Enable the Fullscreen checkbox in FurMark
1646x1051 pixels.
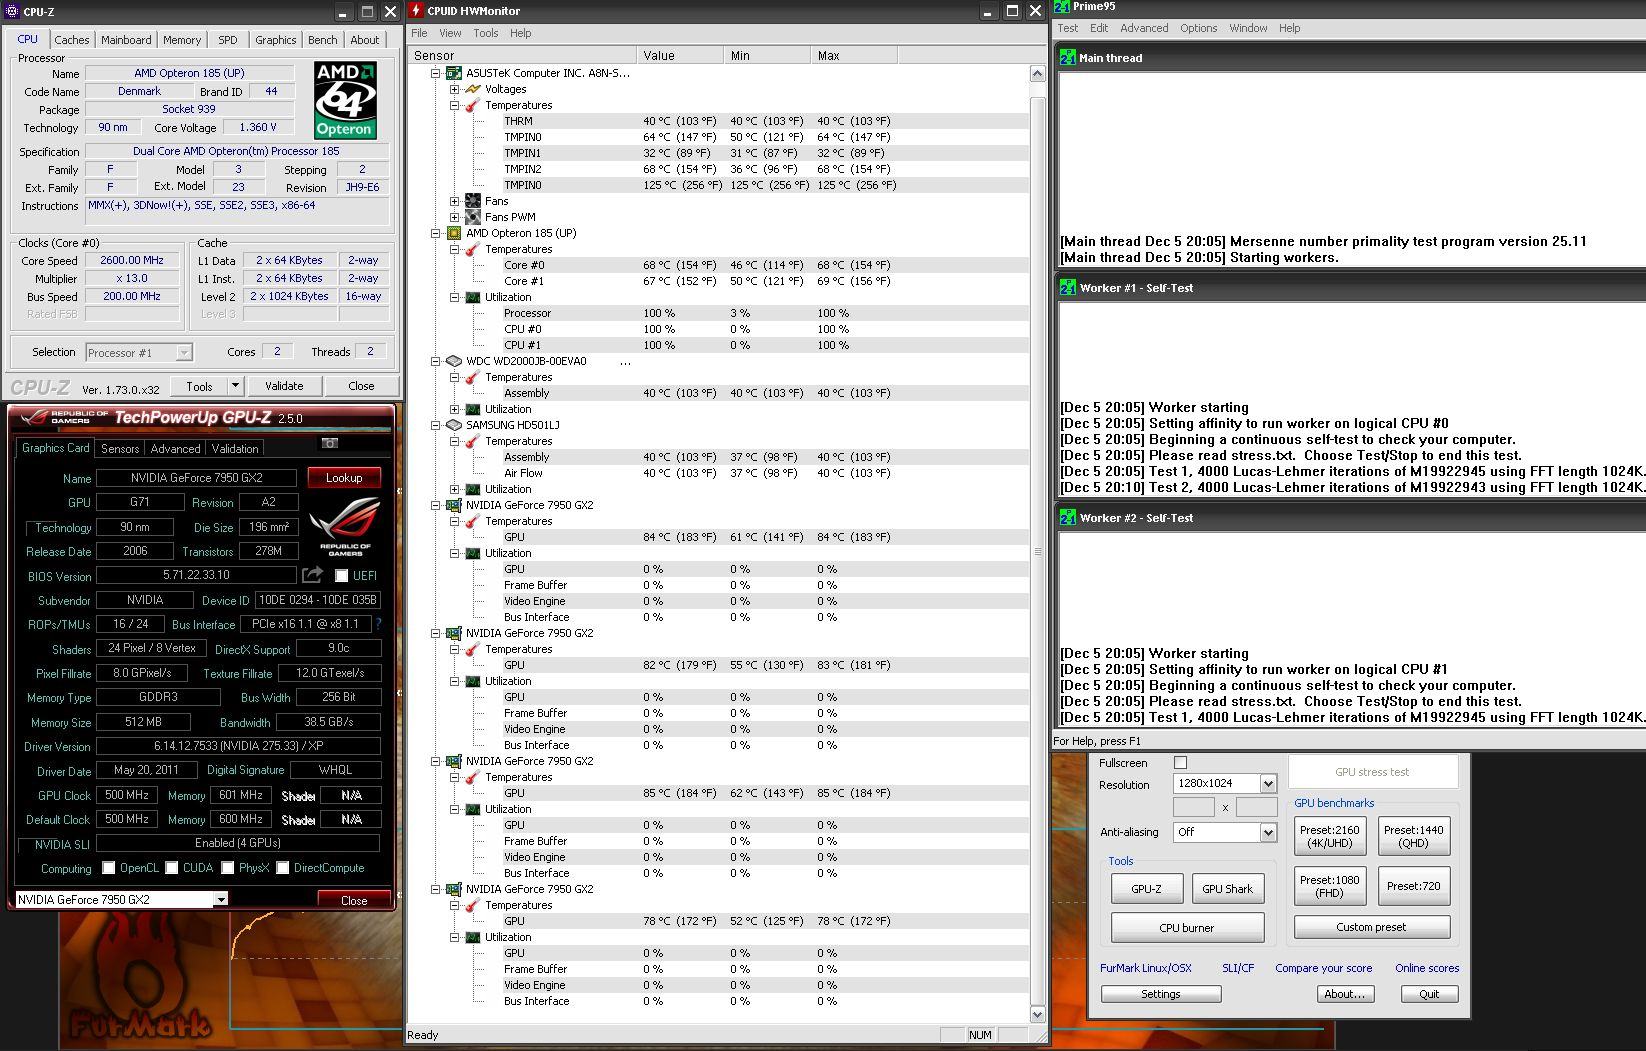pyautogui.click(x=1180, y=762)
